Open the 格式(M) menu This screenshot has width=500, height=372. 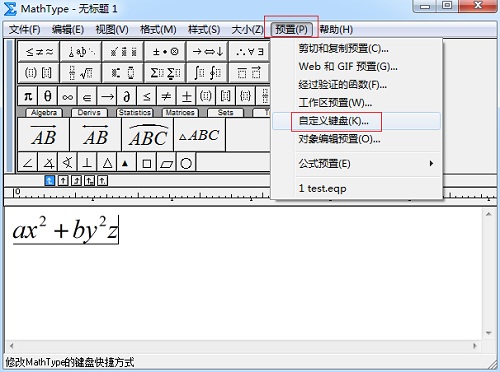pyautogui.click(x=158, y=30)
